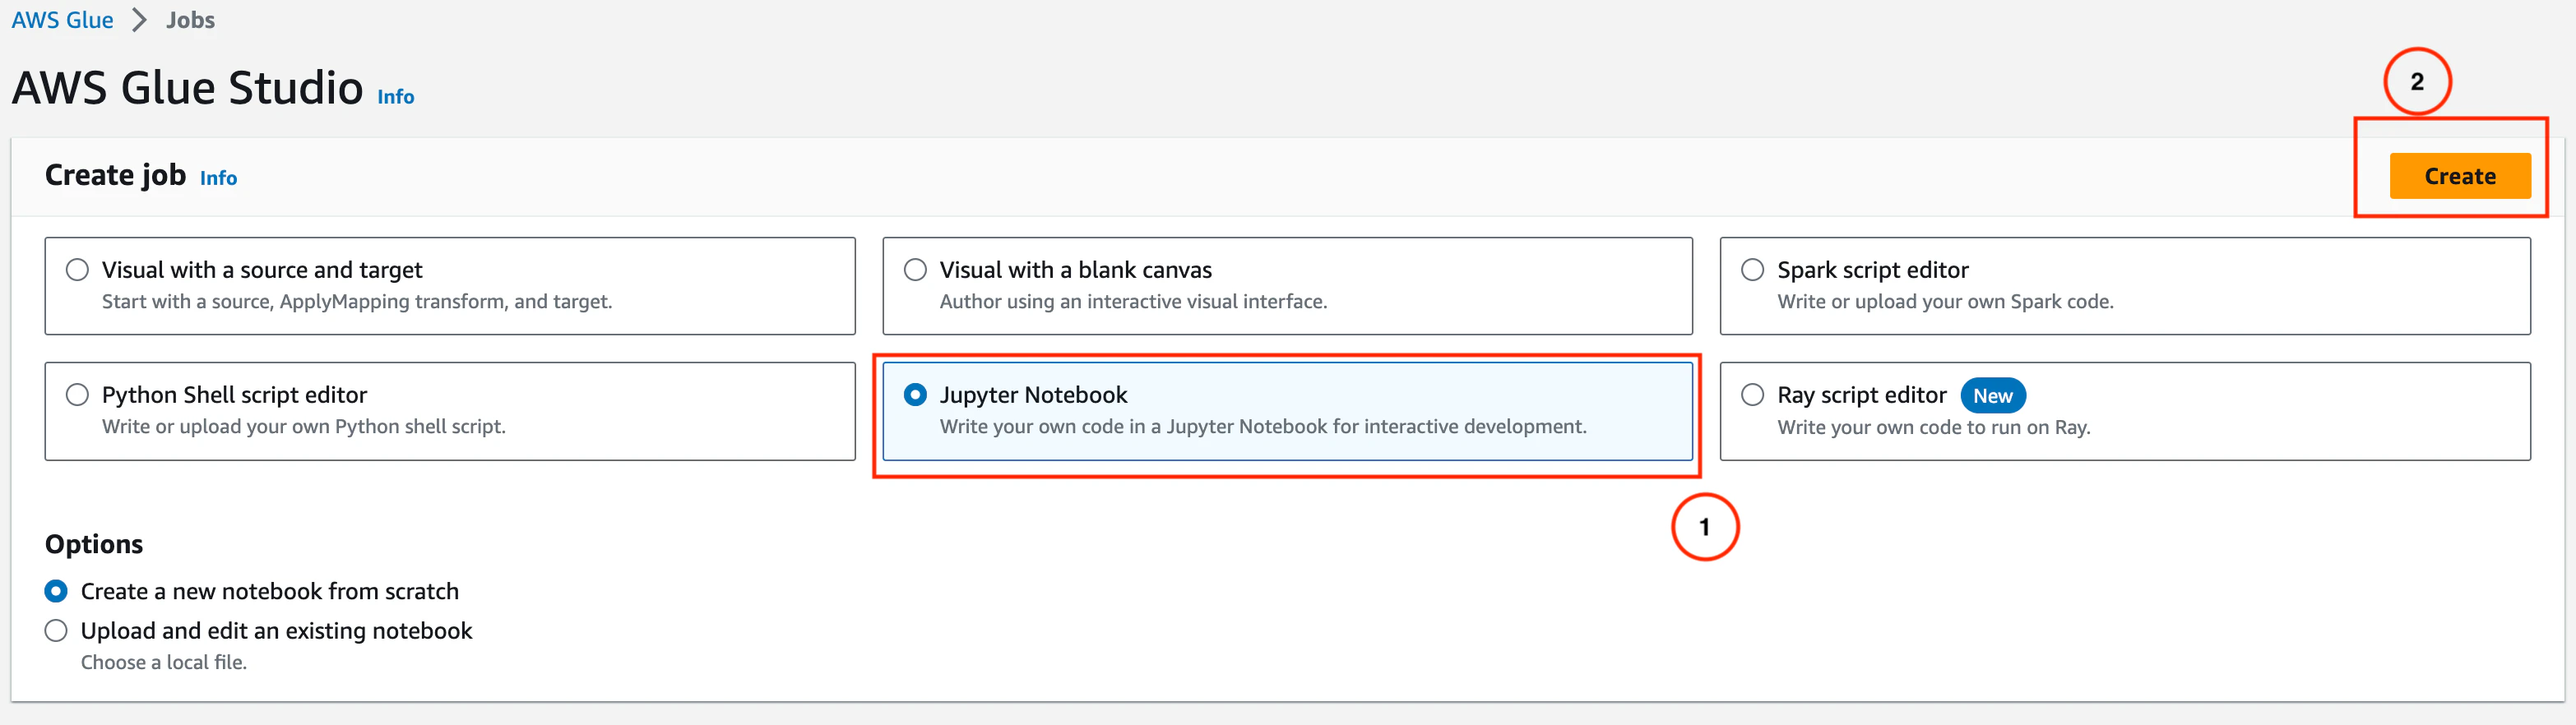
Task: Click the Ray script editor label text
Action: tap(1861, 395)
